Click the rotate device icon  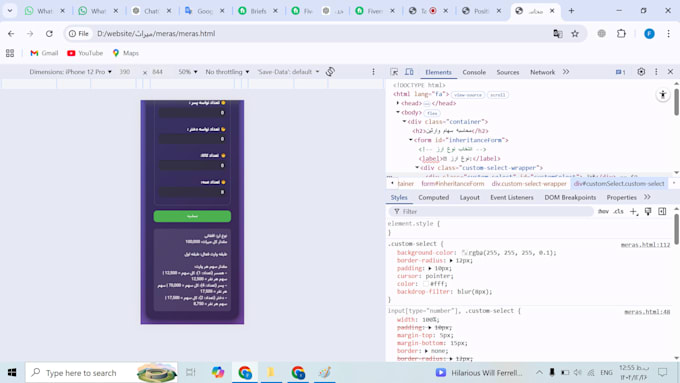click(x=330, y=72)
